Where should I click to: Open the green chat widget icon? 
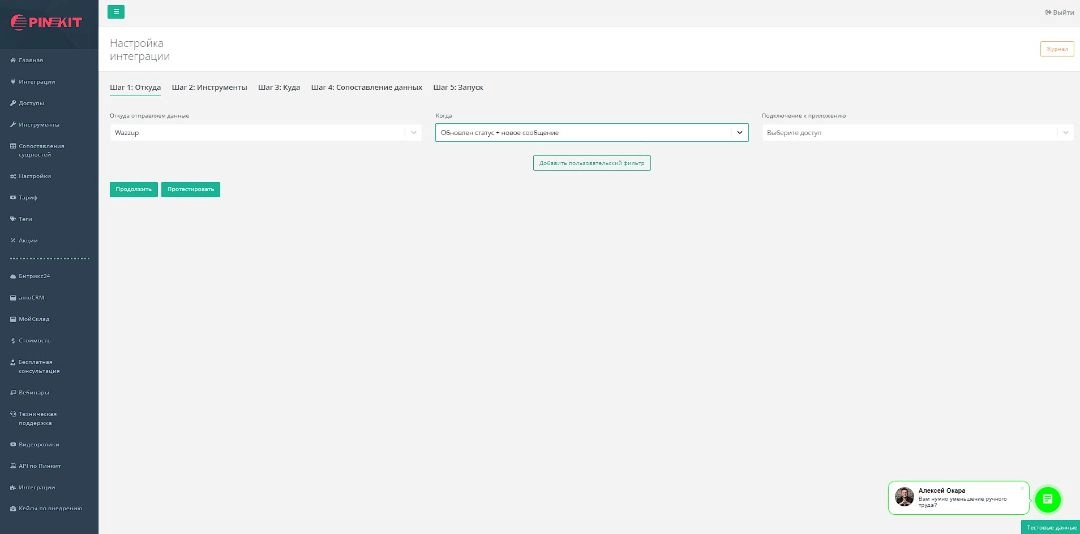[1047, 498]
